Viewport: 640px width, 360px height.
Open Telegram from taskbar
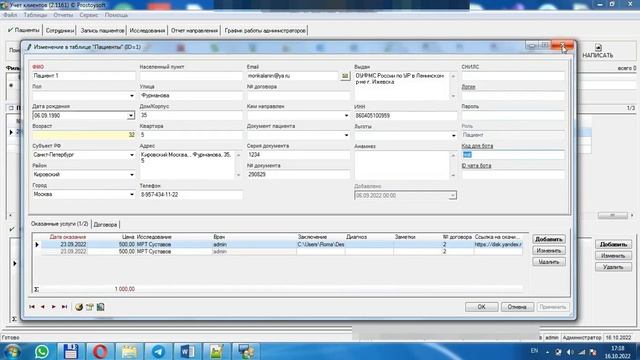pos(158,351)
